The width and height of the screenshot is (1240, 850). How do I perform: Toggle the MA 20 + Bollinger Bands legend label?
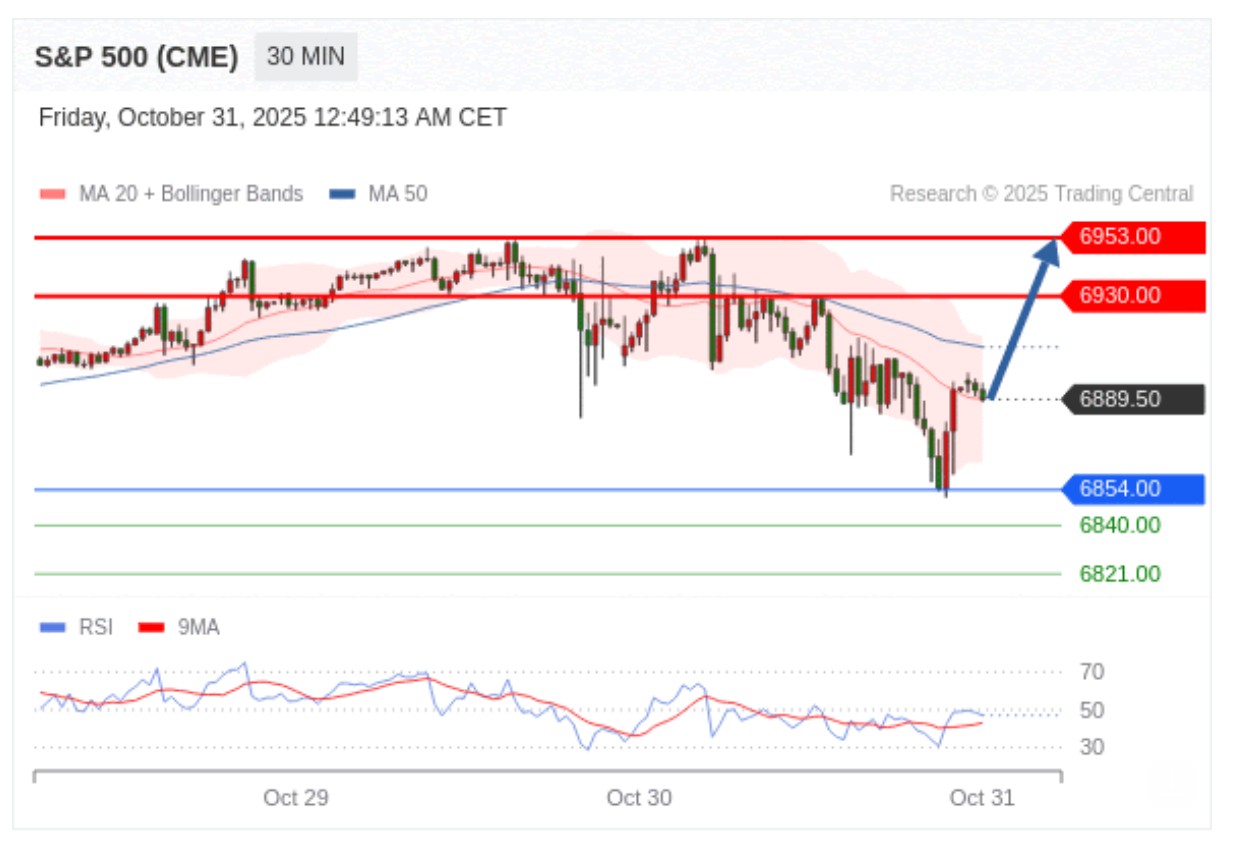[x=190, y=194]
